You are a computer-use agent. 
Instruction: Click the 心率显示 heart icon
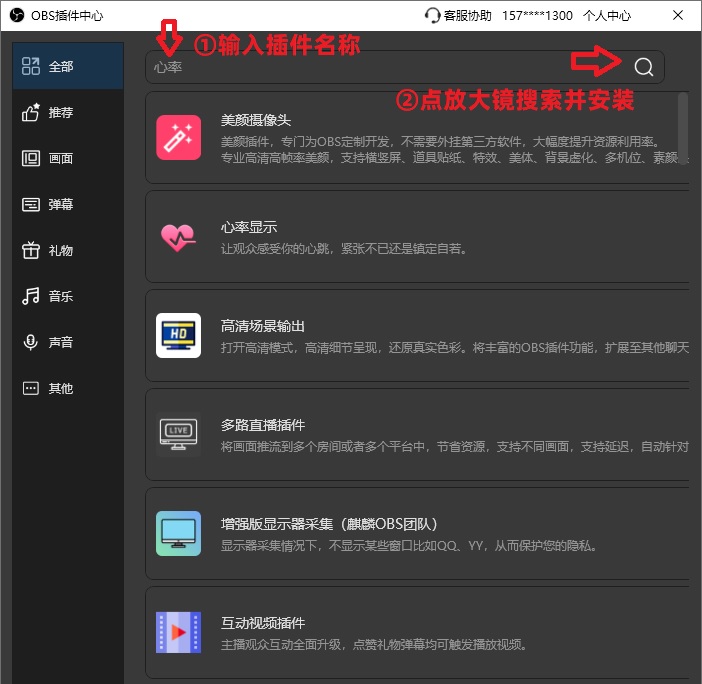[178, 237]
